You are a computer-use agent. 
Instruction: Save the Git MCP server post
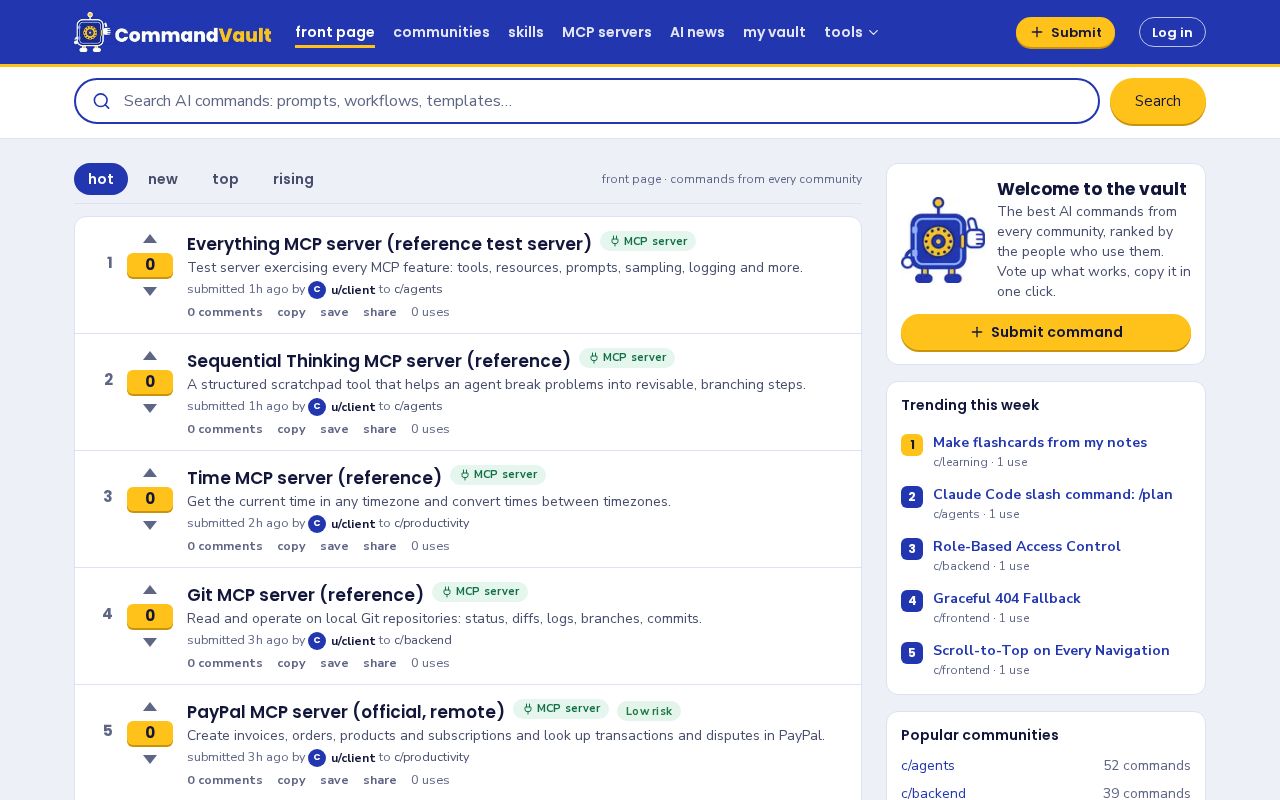tap(334, 663)
